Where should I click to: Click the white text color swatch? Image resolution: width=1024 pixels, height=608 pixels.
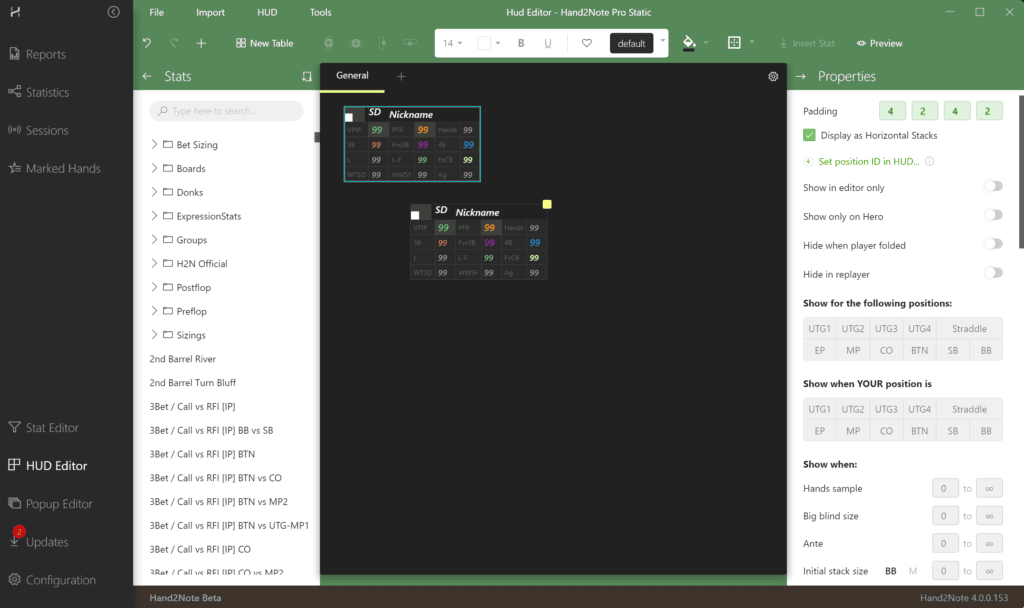tap(484, 43)
